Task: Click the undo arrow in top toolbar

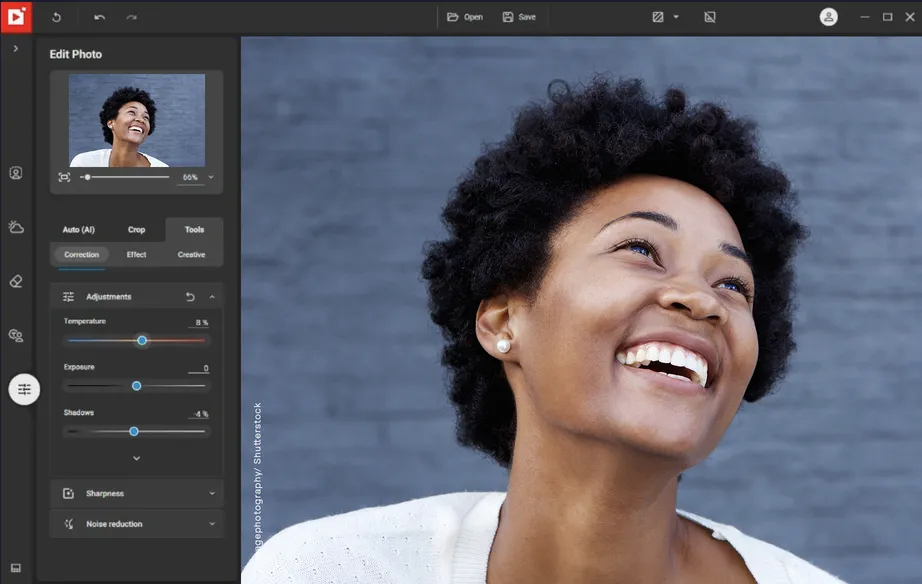Action: [99, 17]
